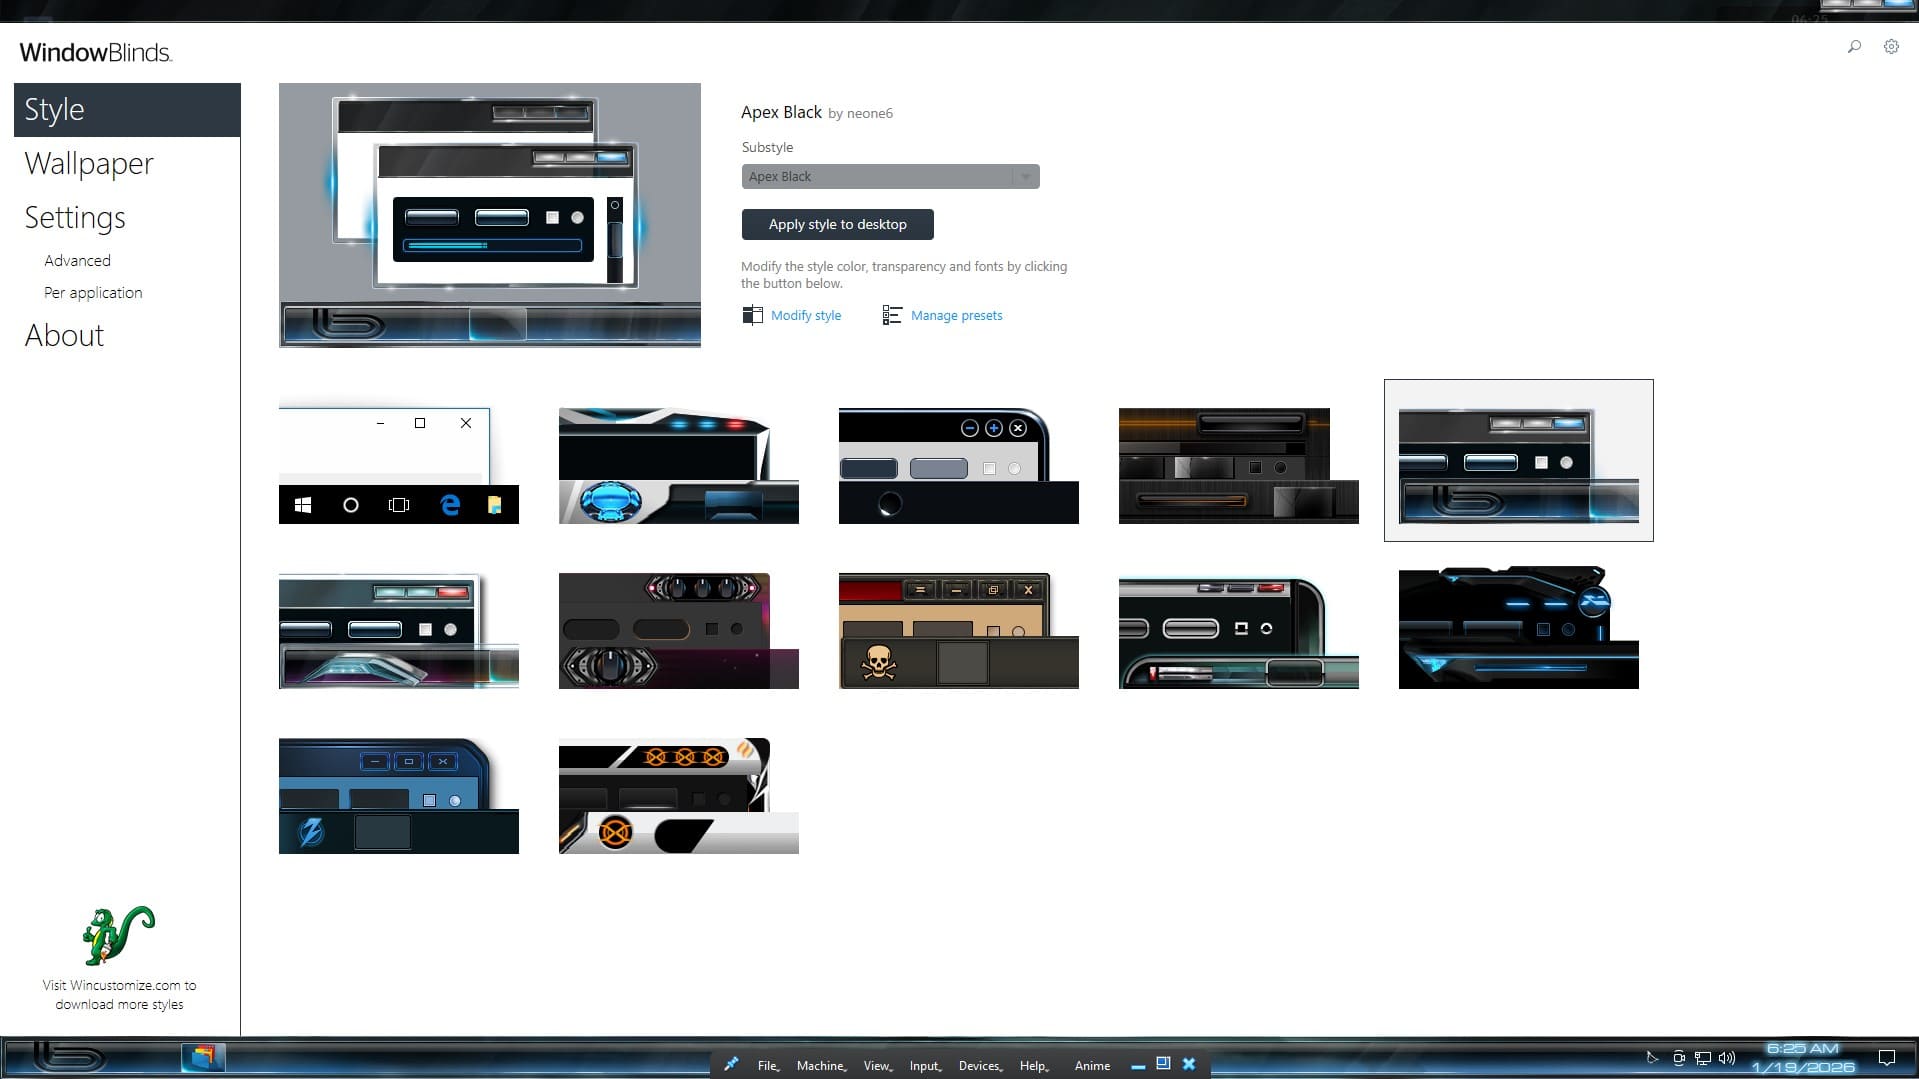Click the large Apex Black preview image
1919x1079 pixels.
coord(490,215)
